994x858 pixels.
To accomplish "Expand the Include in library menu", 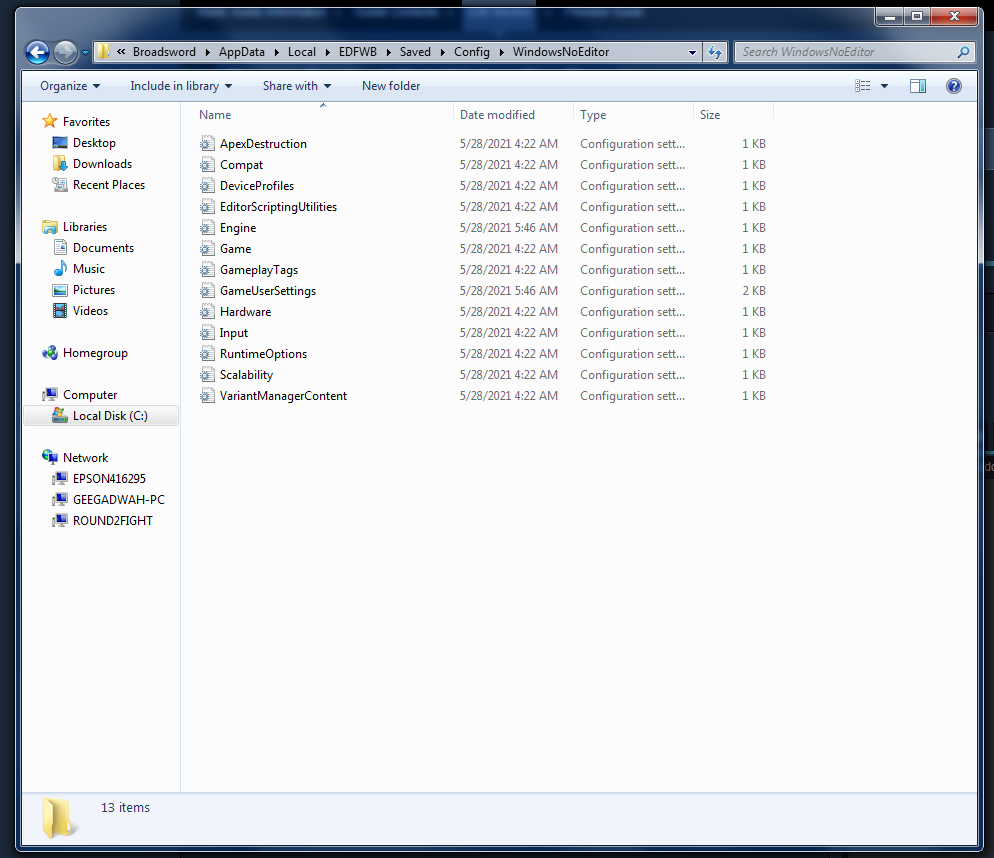I will 181,86.
